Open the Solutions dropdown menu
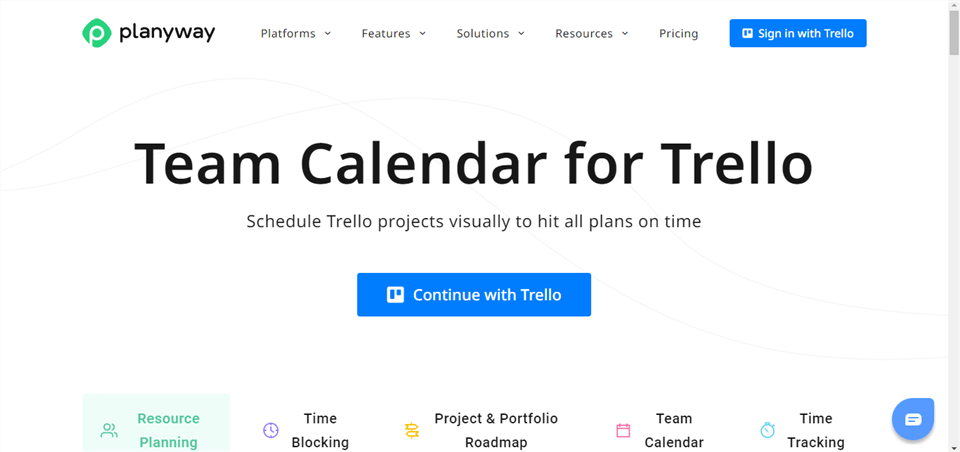The image size is (960, 452). pos(490,33)
